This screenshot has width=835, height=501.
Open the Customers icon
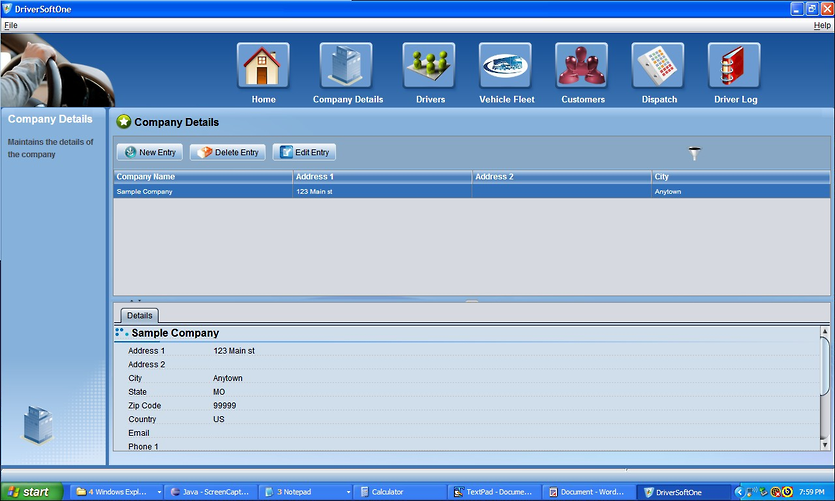coord(582,67)
